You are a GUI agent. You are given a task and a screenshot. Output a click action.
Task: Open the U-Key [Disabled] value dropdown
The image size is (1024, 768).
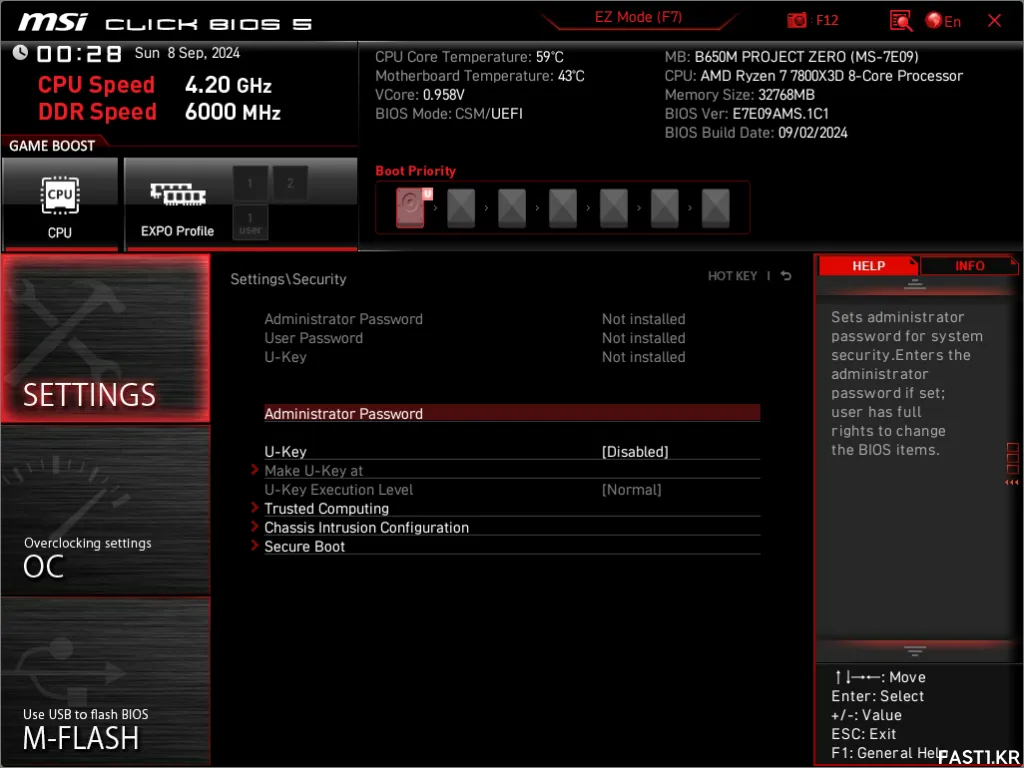[635, 452]
